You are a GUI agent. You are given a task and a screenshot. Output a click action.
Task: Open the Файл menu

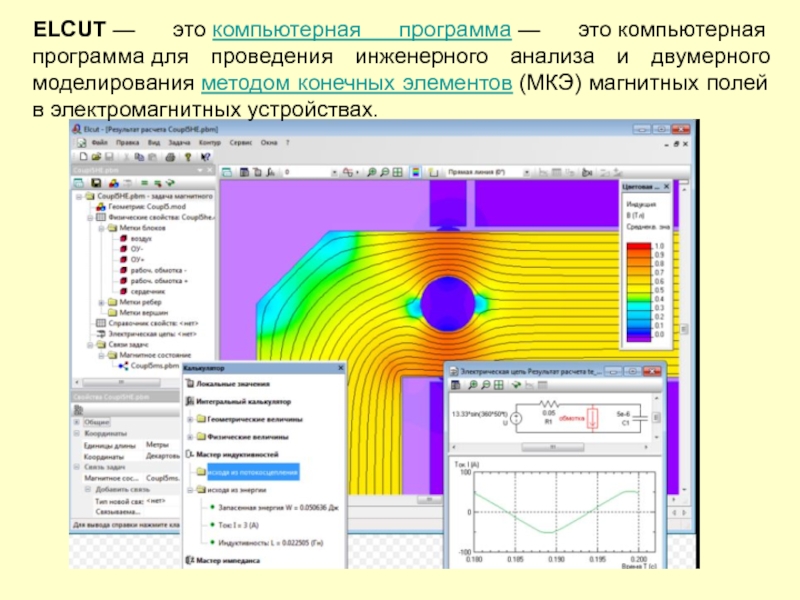[x=99, y=143]
